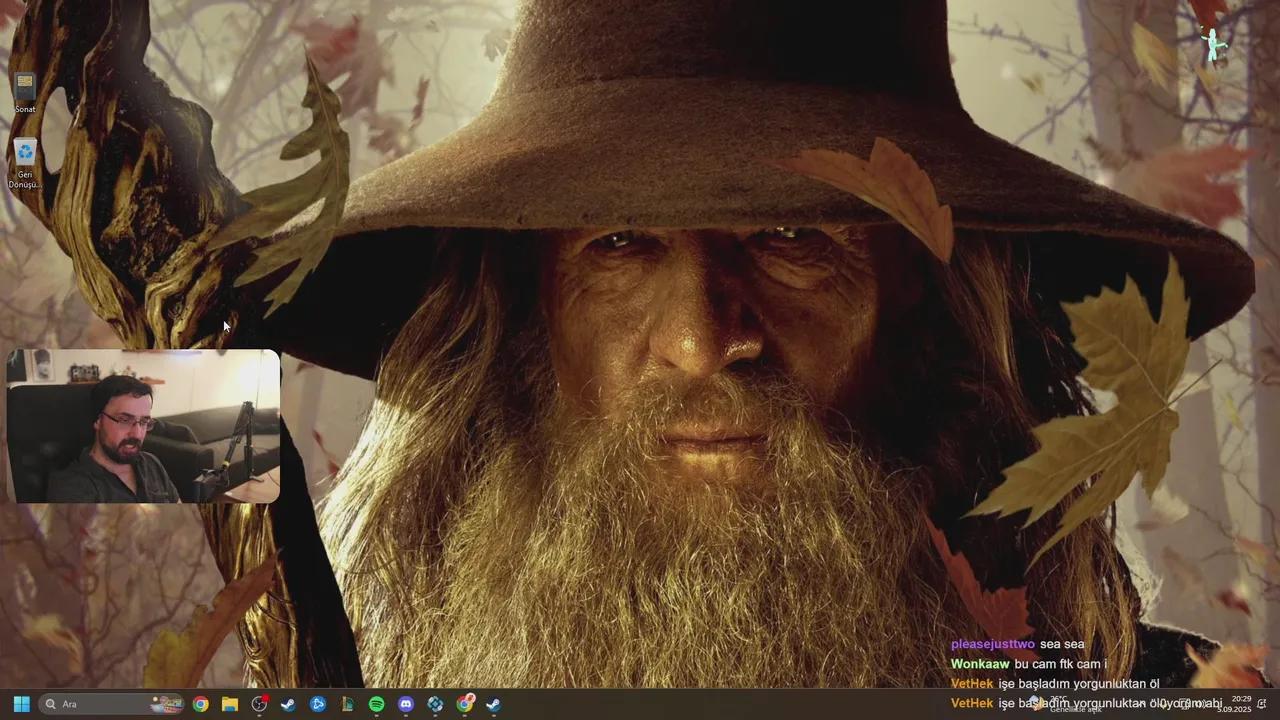This screenshot has width=1280, height=720.
Task: Open Discord from the taskbar
Action: [406, 704]
